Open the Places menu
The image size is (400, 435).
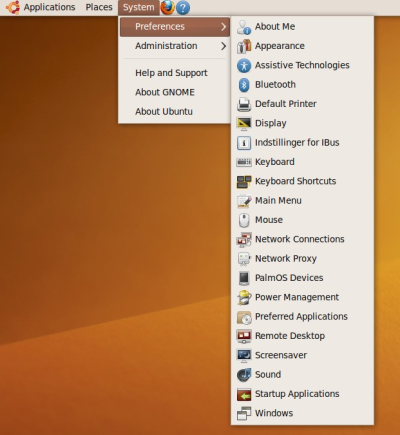(99, 7)
